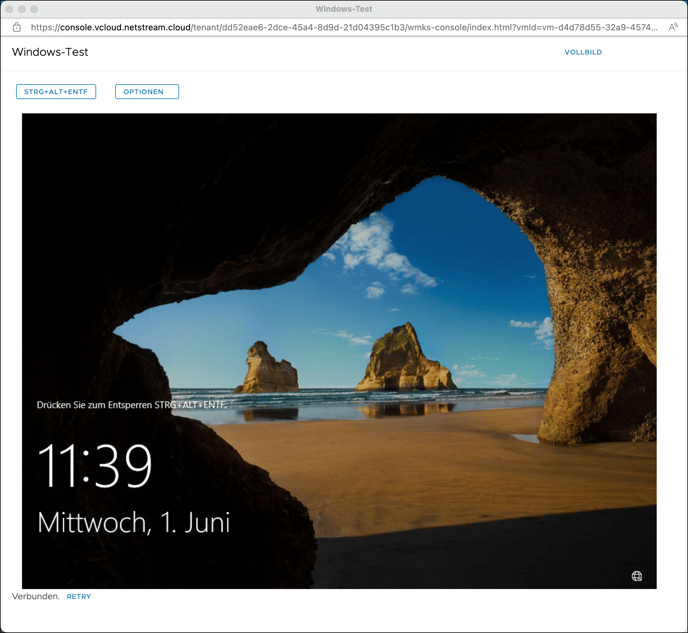Click the 11:39 clock on lock screen
The width and height of the screenshot is (688, 633).
click(95, 465)
